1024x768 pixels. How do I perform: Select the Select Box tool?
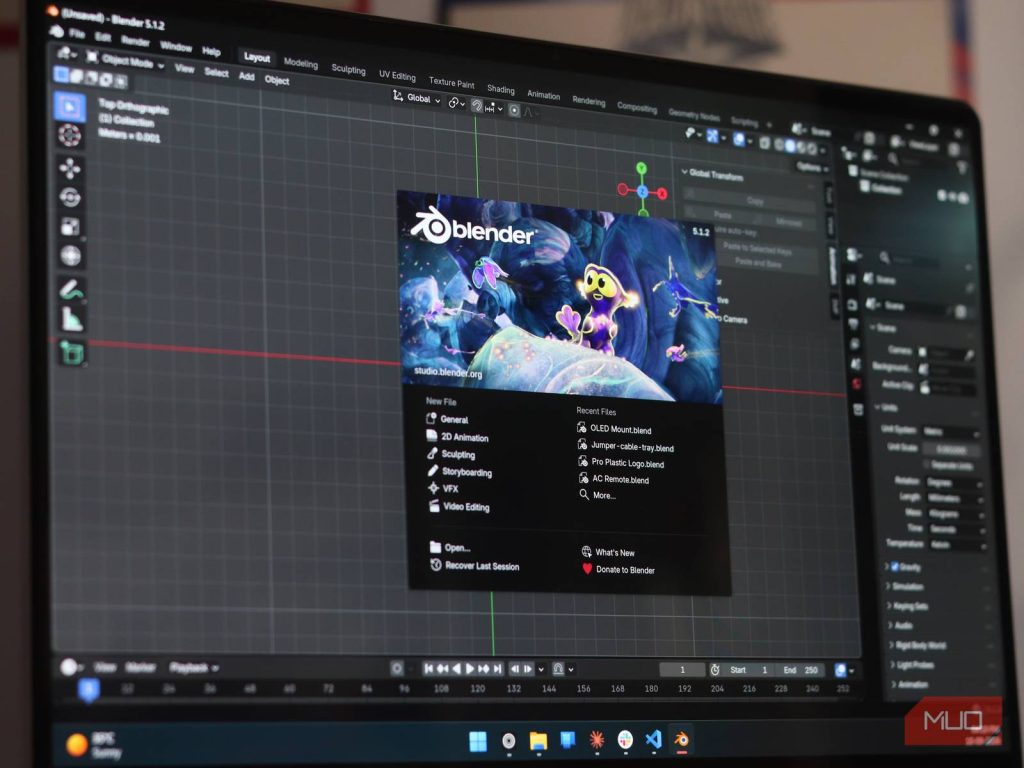(70, 108)
